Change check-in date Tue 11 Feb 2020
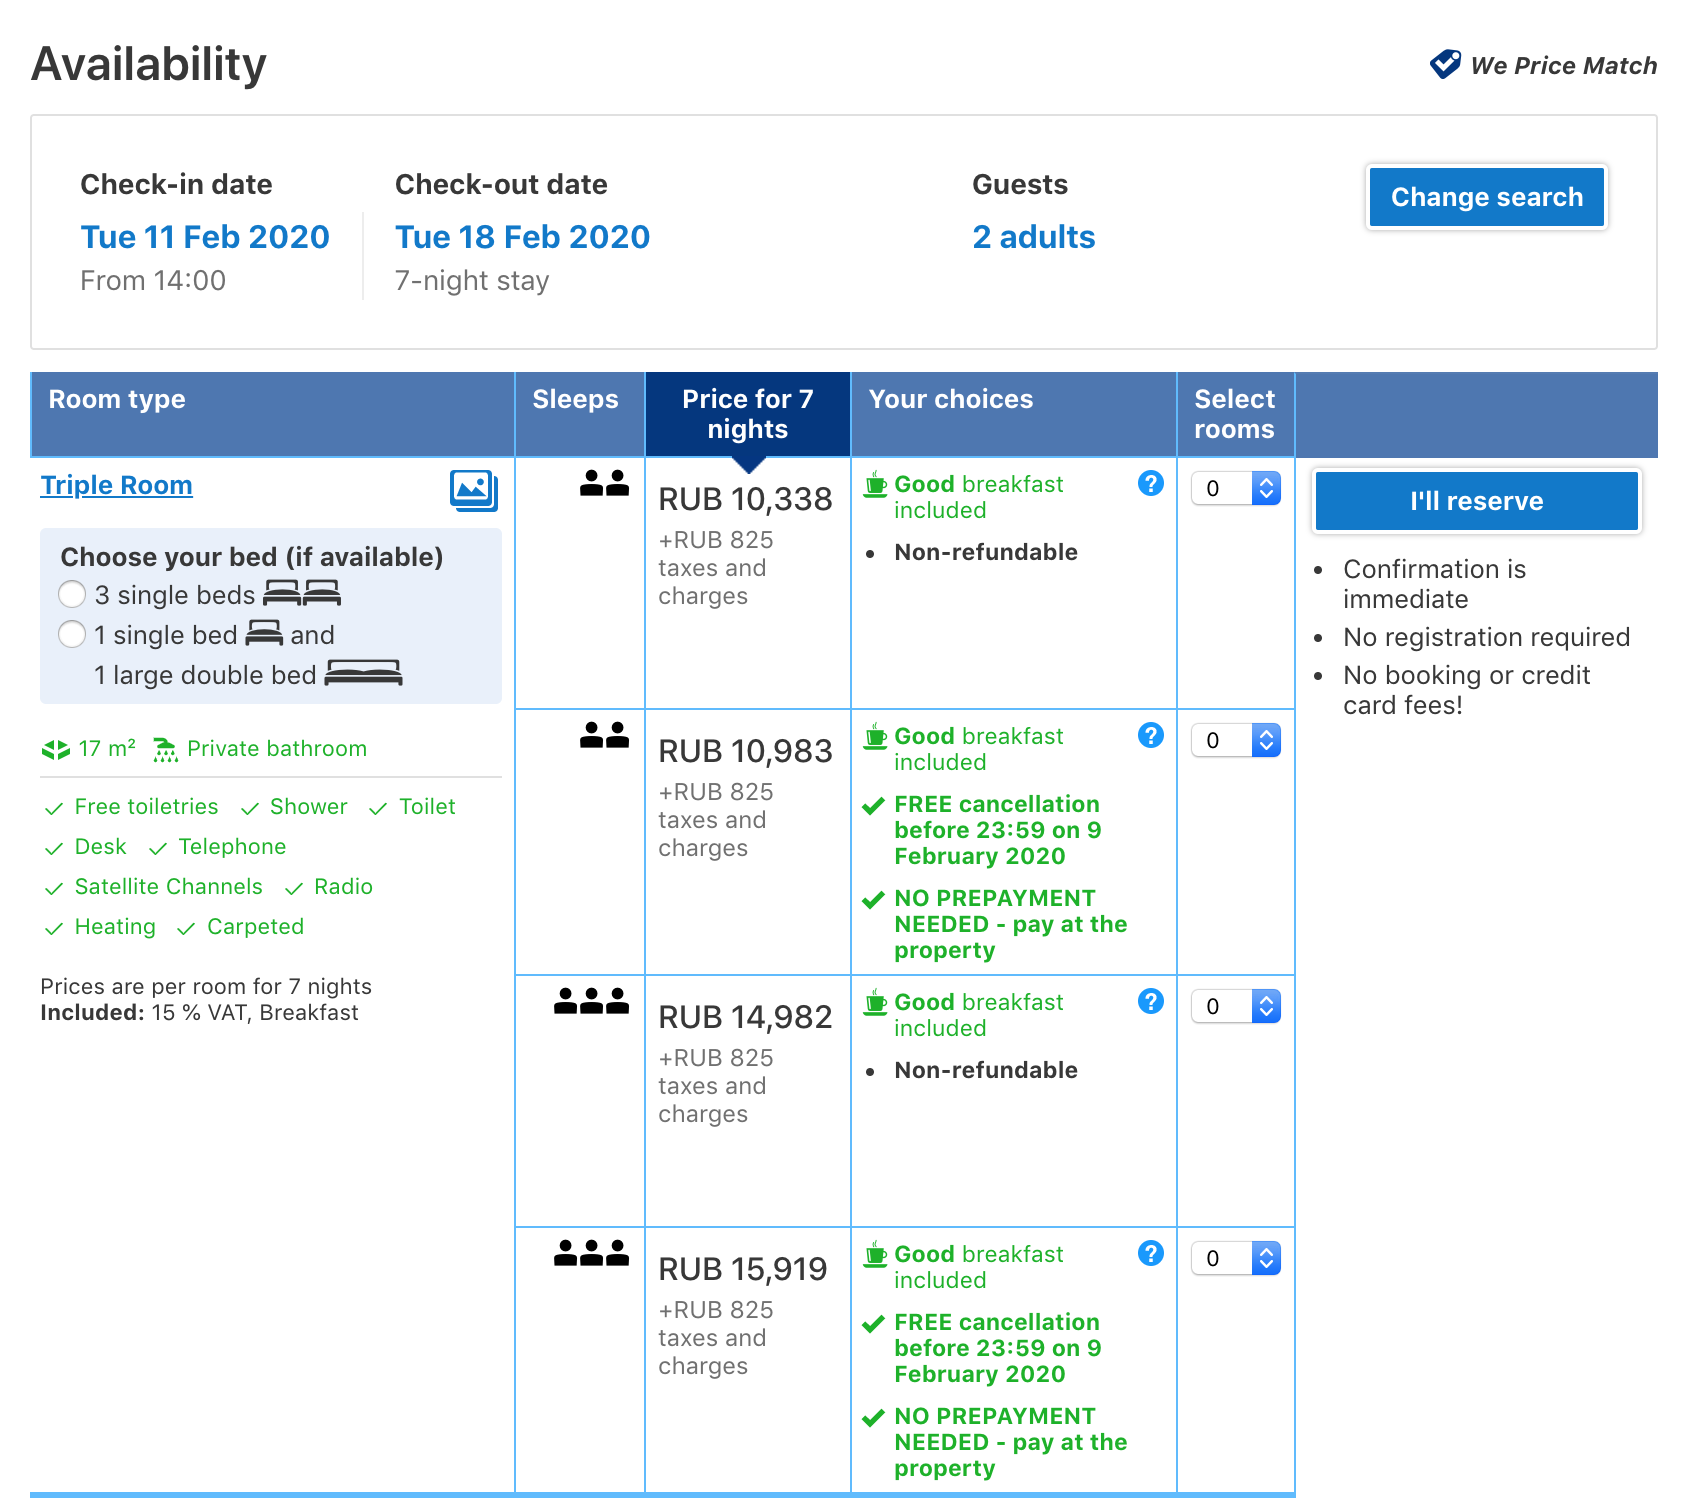The width and height of the screenshot is (1700, 1498). (205, 237)
